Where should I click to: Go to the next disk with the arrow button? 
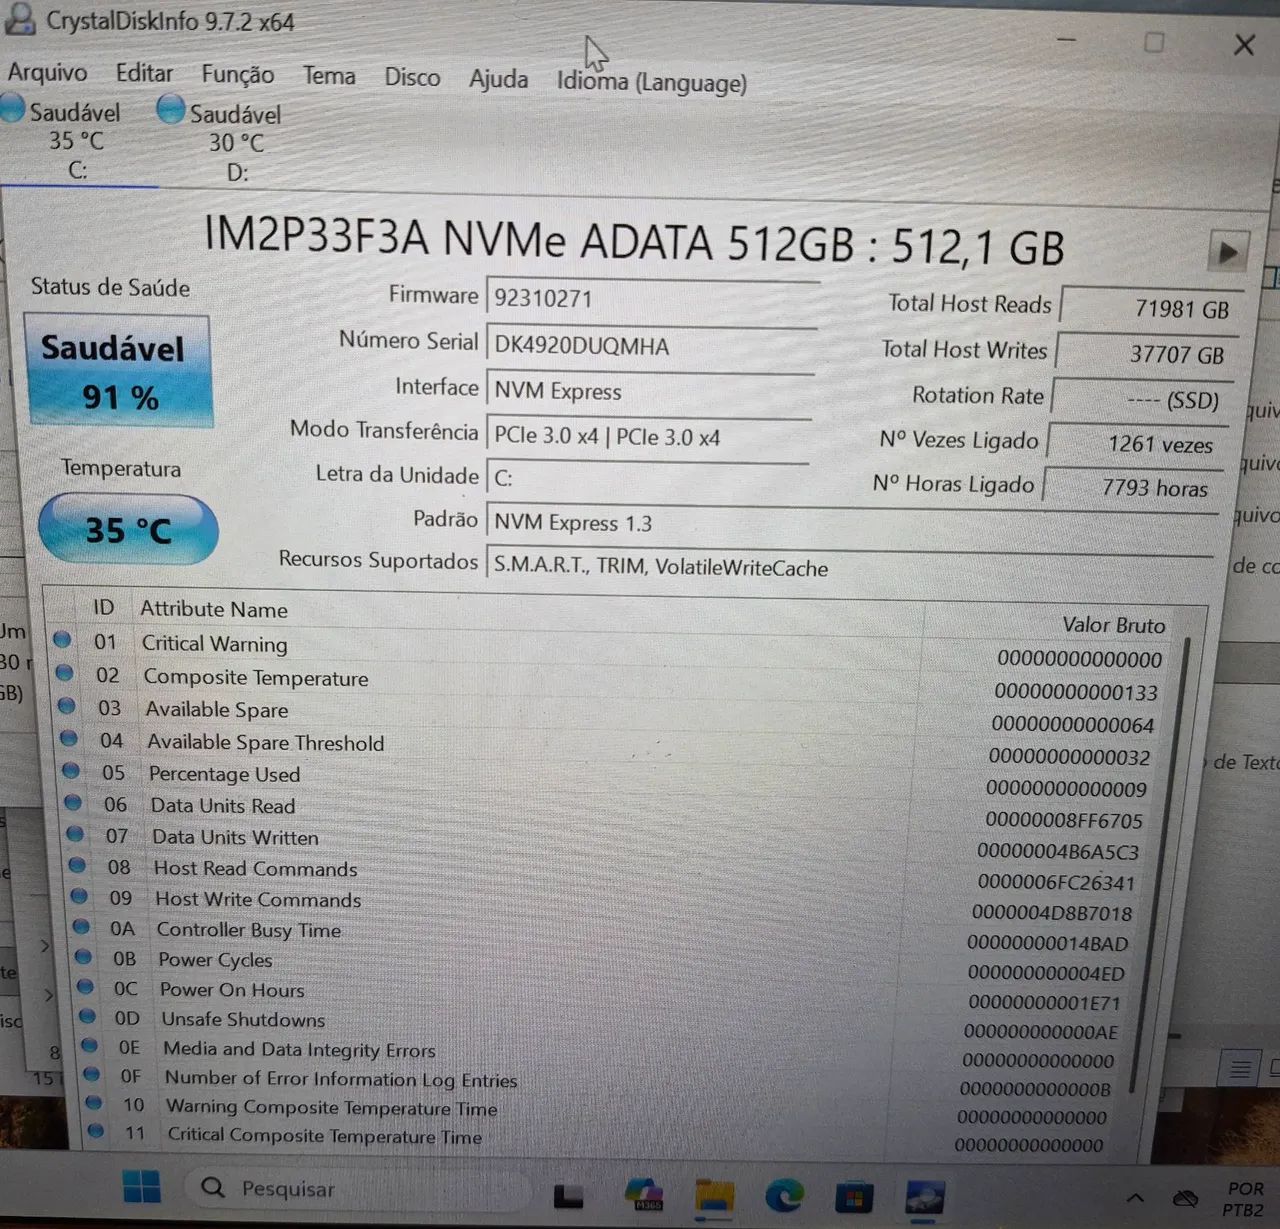1228,252
